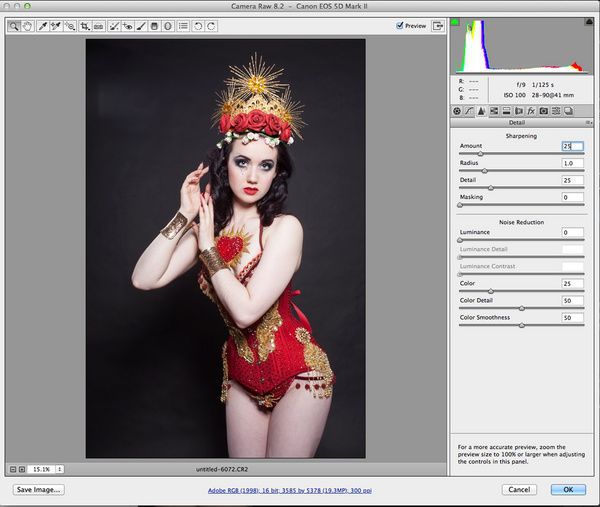The image size is (600, 507).
Task: Select the Zoom tool in toolbar
Action: [13, 26]
